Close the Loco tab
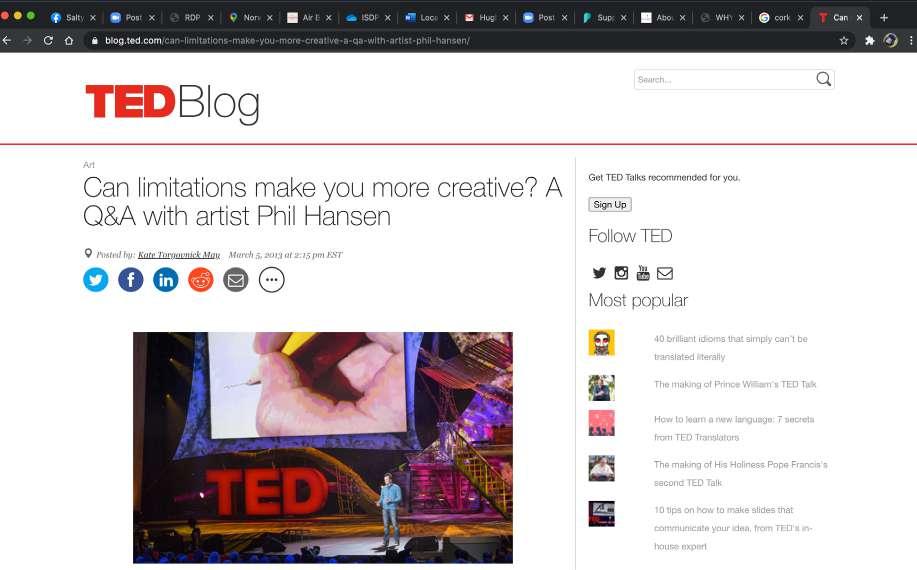The height and width of the screenshot is (570, 917). pyautogui.click(x=446, y=18)
